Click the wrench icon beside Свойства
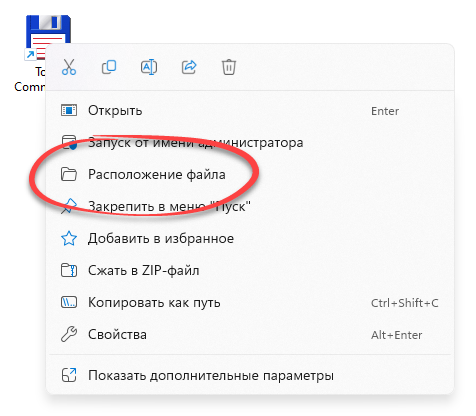Image resolution: width=476 pixels, height=416 pixels. [69, 334]
